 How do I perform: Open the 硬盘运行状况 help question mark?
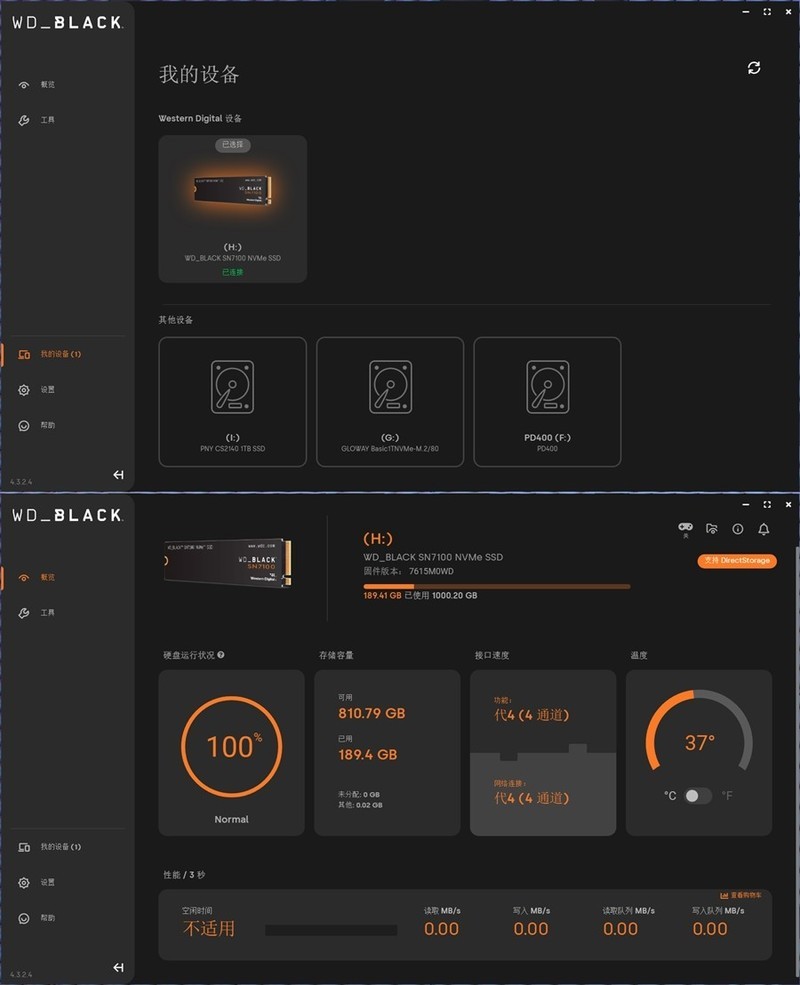(221, 655)
